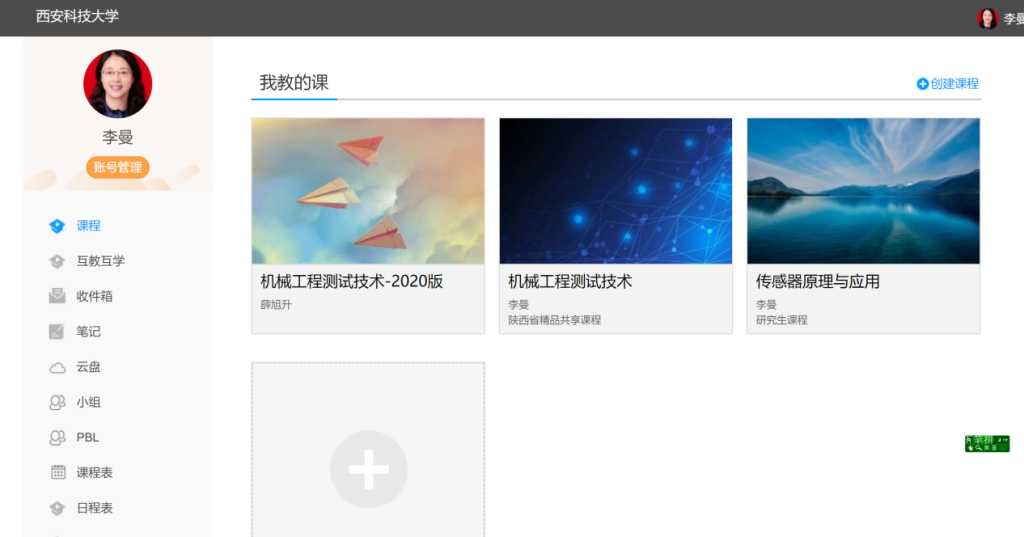Open the 传感器原理与应用 lake course thumbnail
Image resolution: width=1024 pixels, height=537 pixels.
tap(863, 191)
